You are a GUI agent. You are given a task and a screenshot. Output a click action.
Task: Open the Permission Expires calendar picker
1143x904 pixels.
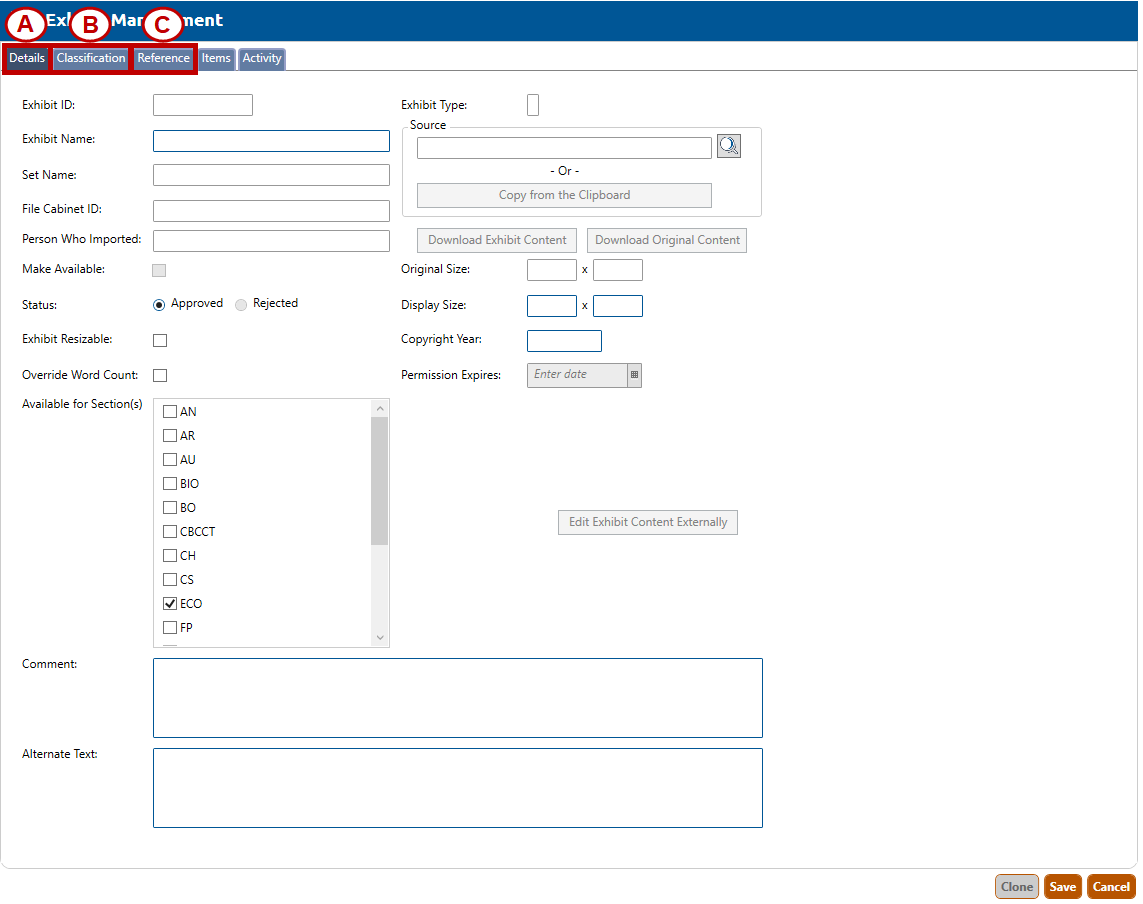[634, 375]
